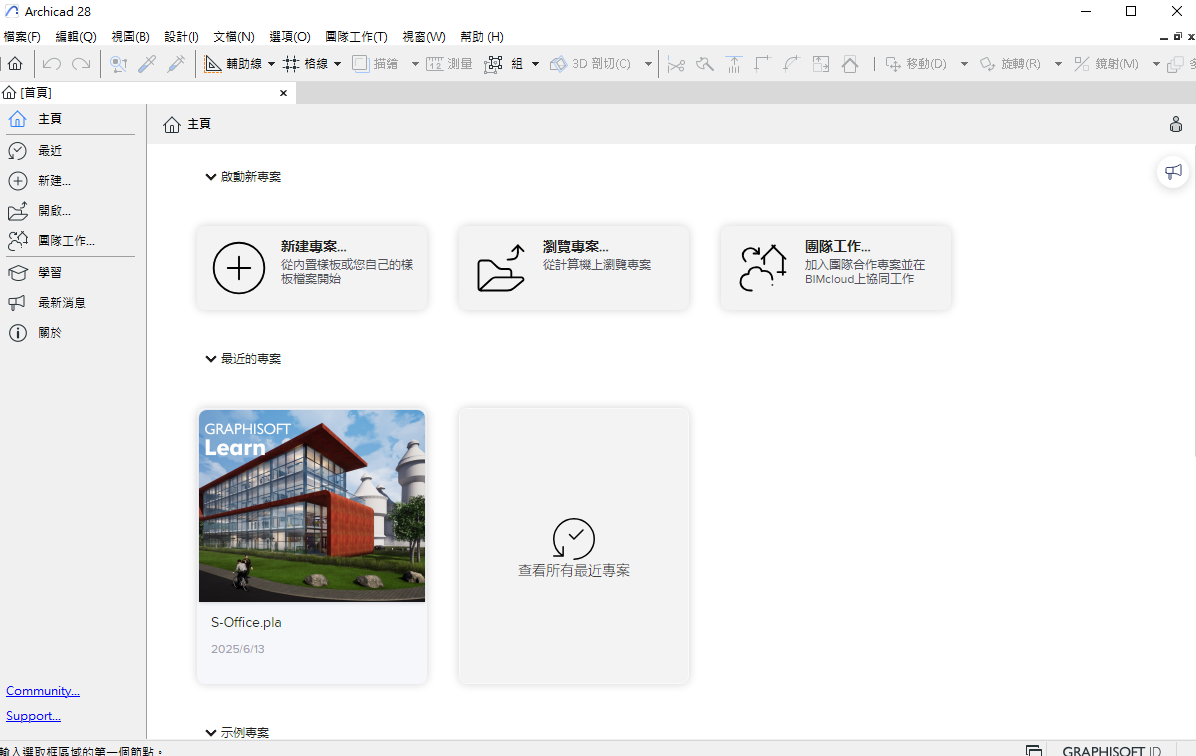The image size is (1196, 756).
Task: Click the Intersect icon with upward arrow
Action: click(x=734, y=64)
